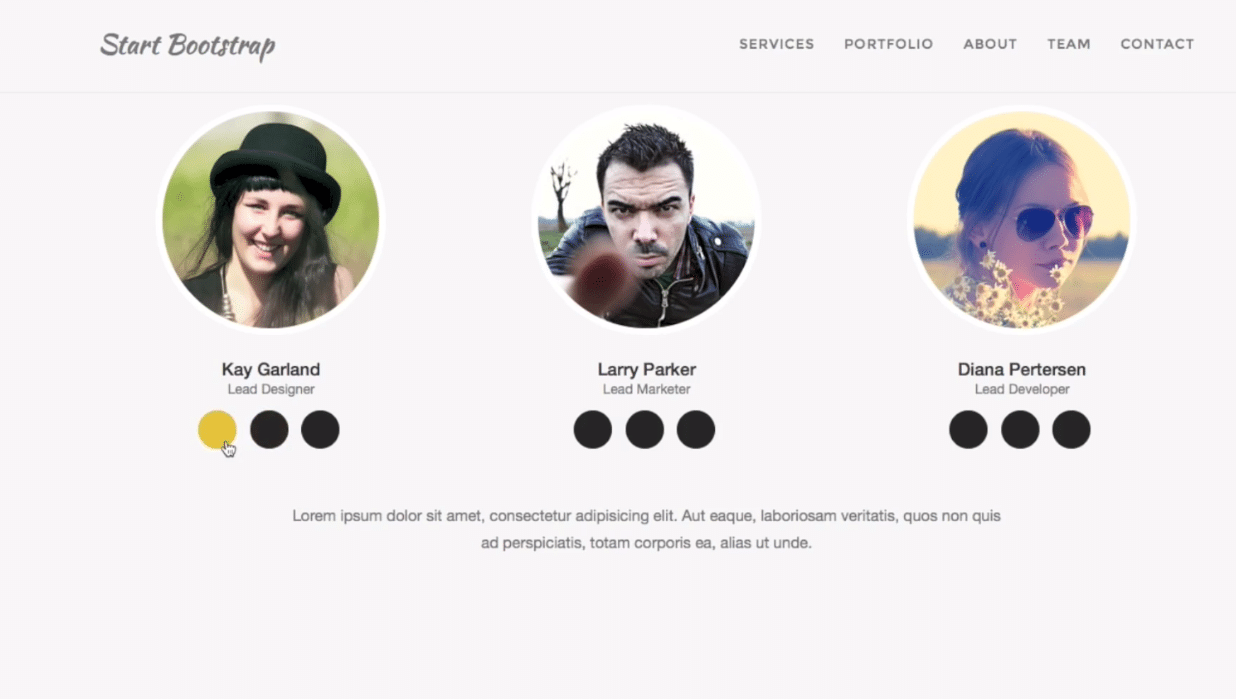
Task: Click the Start Bootstrap brand logo
Action: point(188,46)
